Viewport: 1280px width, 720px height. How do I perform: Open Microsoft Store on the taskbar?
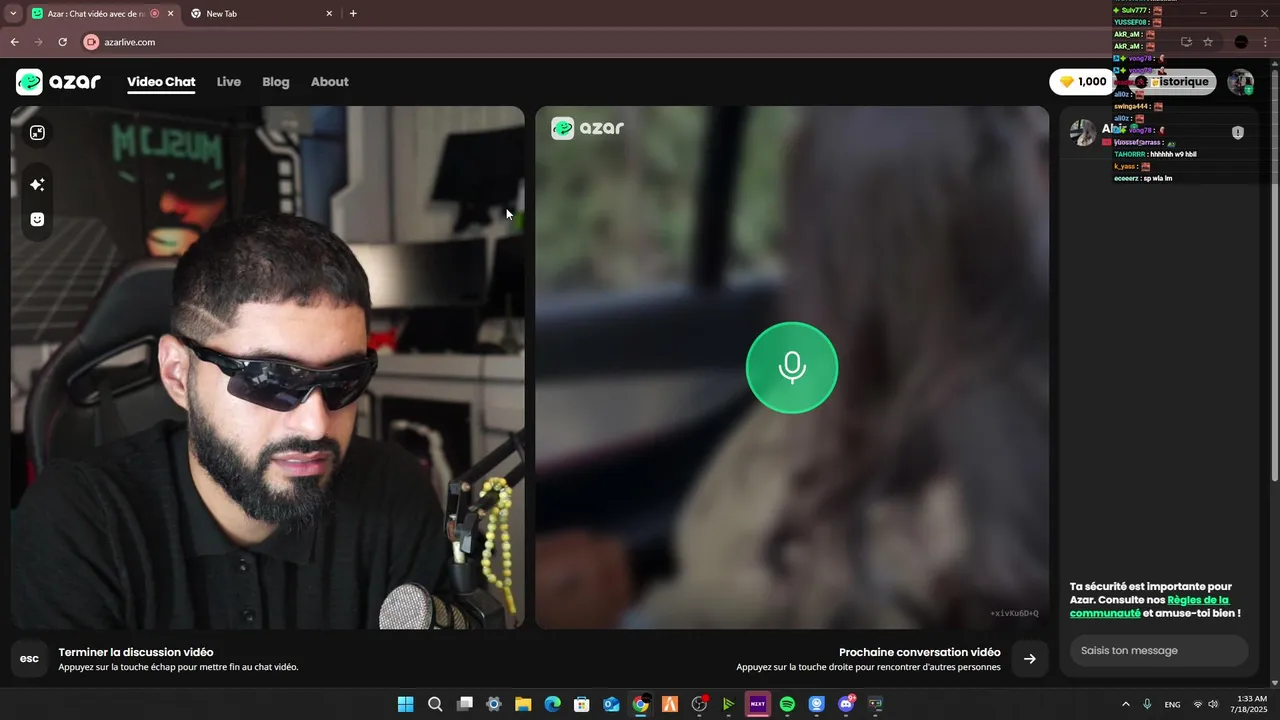(581, 704)
